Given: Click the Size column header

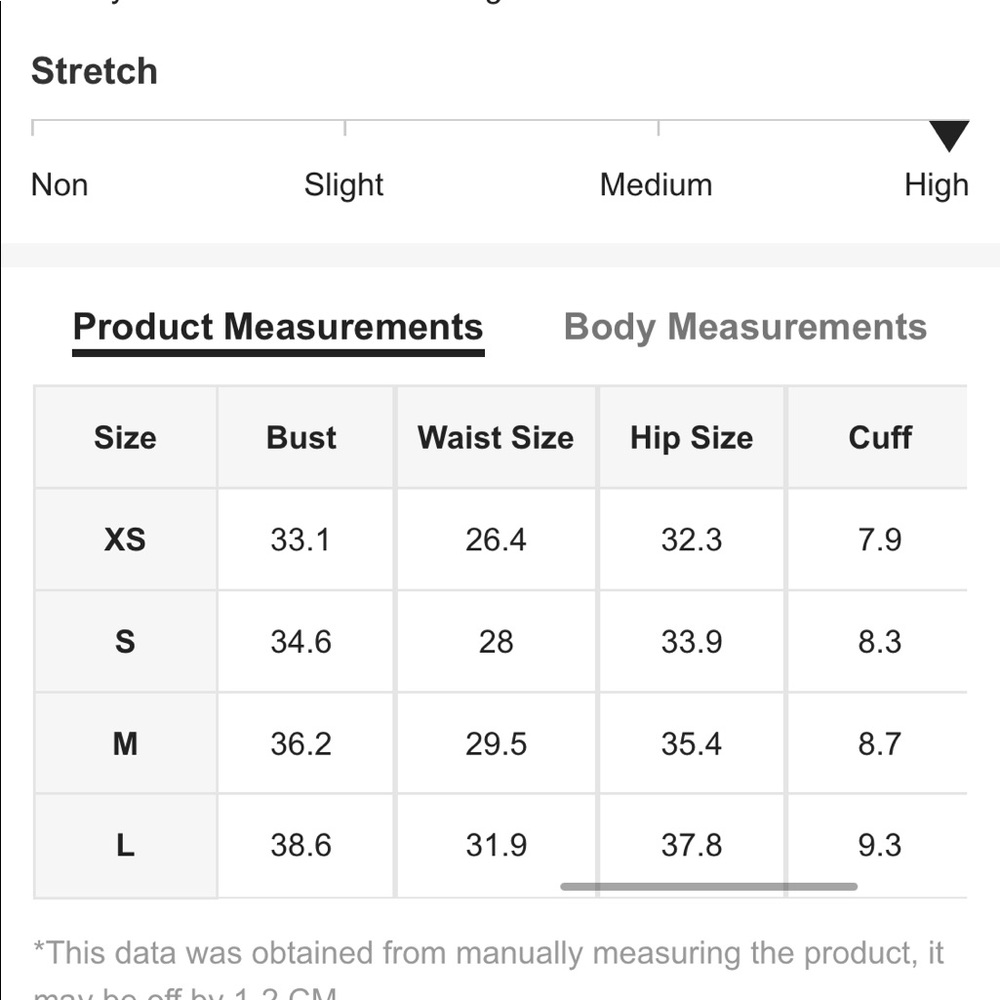Looking at the screenshot, I should (x=125, y=438).
